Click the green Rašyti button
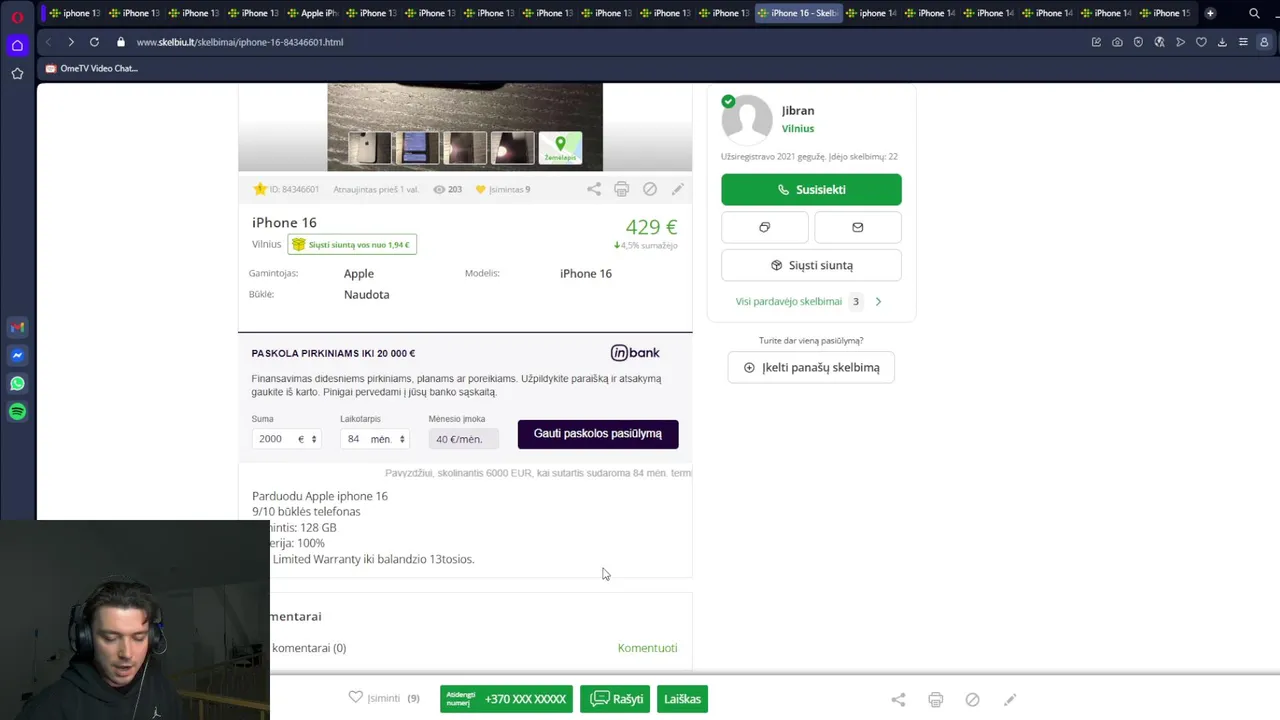This screenshot has width=1280, height=720. [615, 699]
